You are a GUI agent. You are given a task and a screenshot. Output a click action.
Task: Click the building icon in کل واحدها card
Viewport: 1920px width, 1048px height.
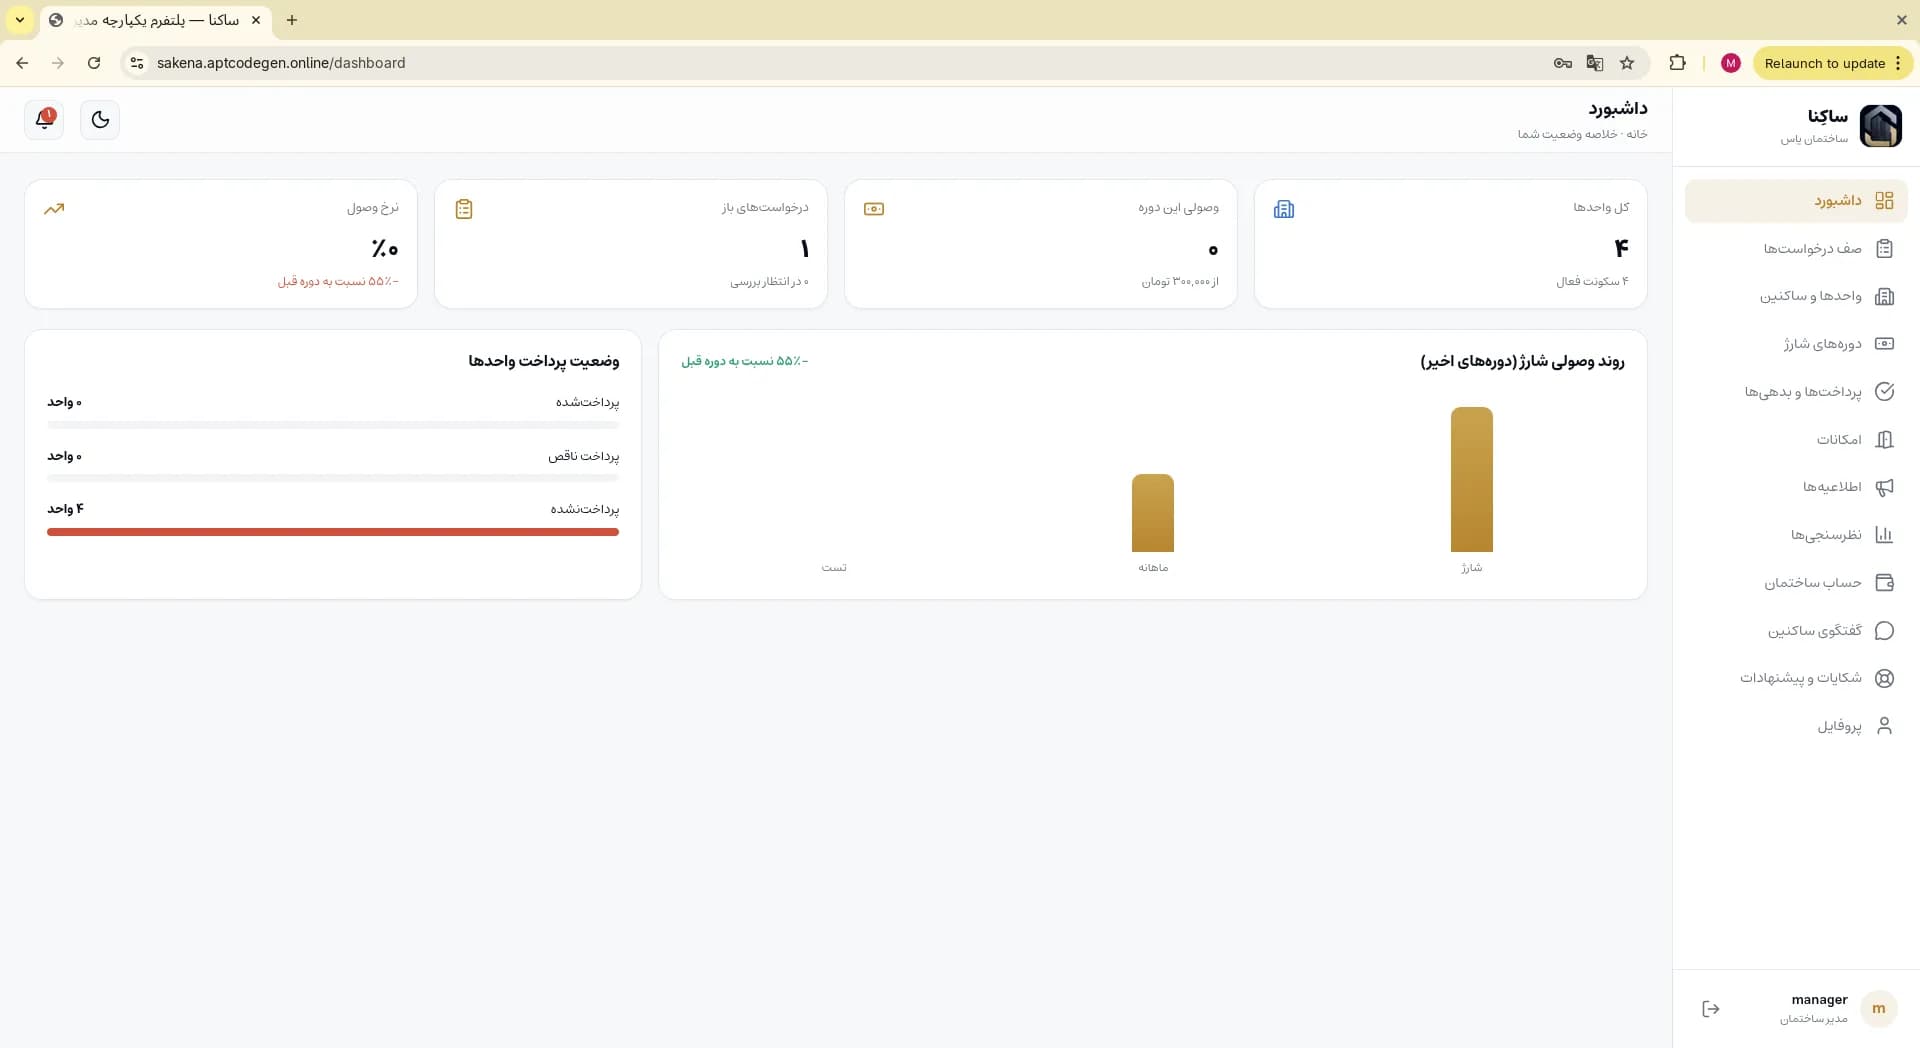click(1284, 209)
